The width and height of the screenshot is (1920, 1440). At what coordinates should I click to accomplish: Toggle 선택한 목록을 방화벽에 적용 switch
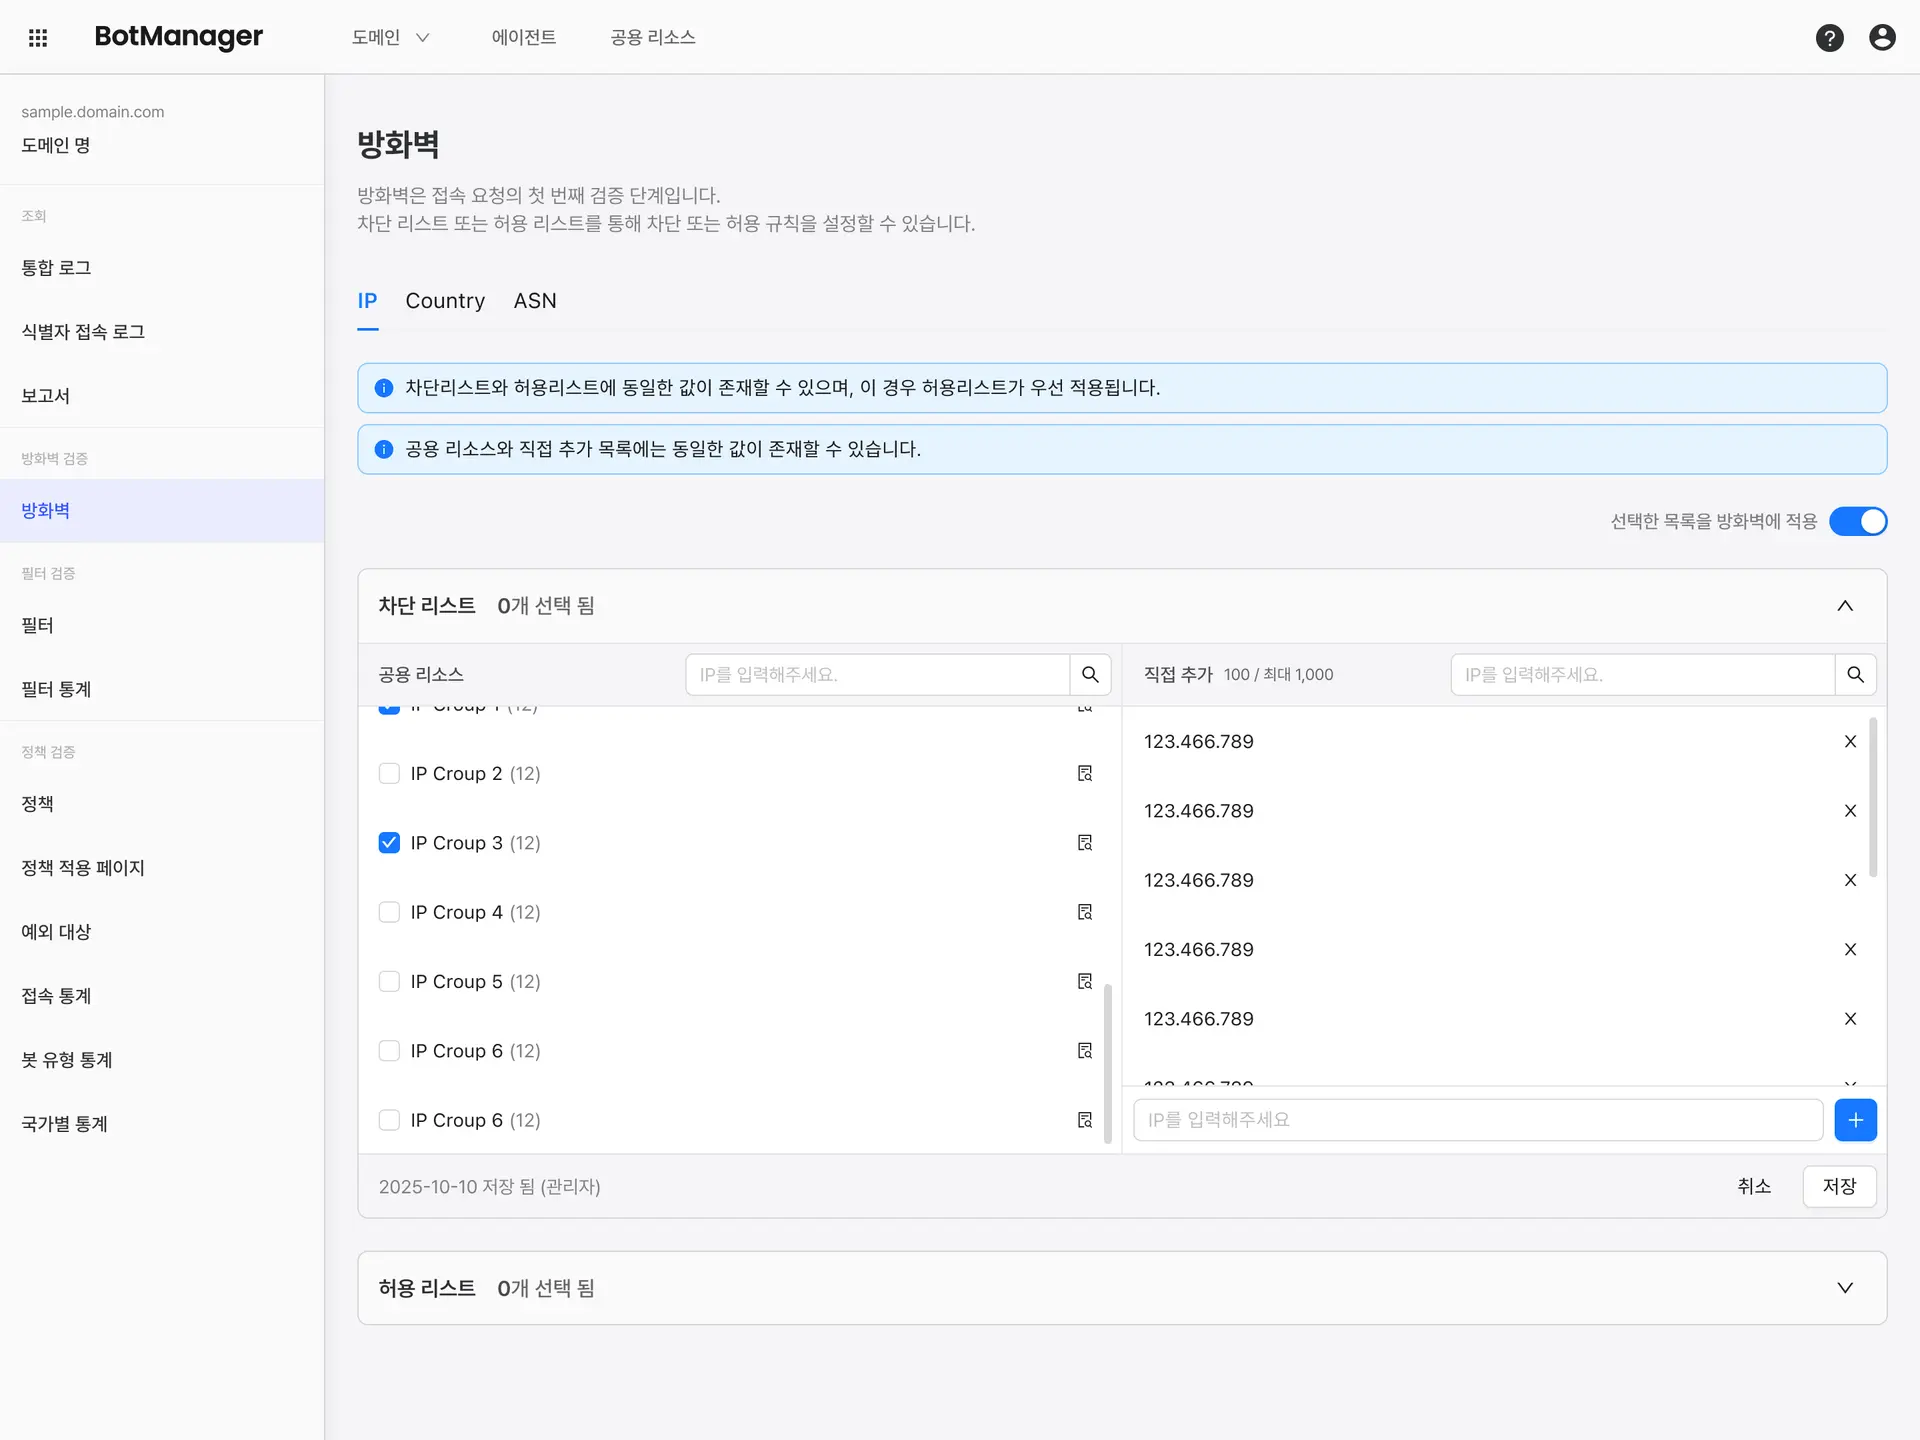(1858, 522)
